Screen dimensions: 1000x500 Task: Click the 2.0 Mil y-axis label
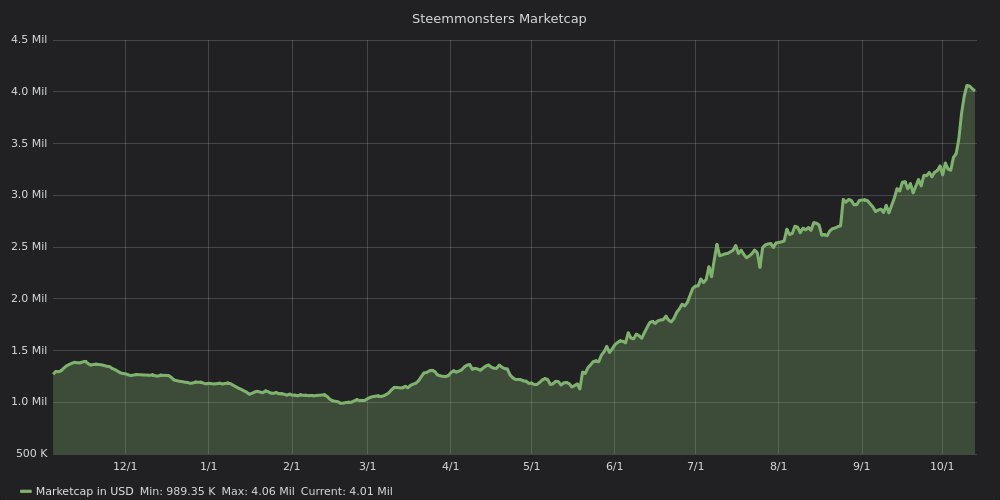click(x=29, y=298)
